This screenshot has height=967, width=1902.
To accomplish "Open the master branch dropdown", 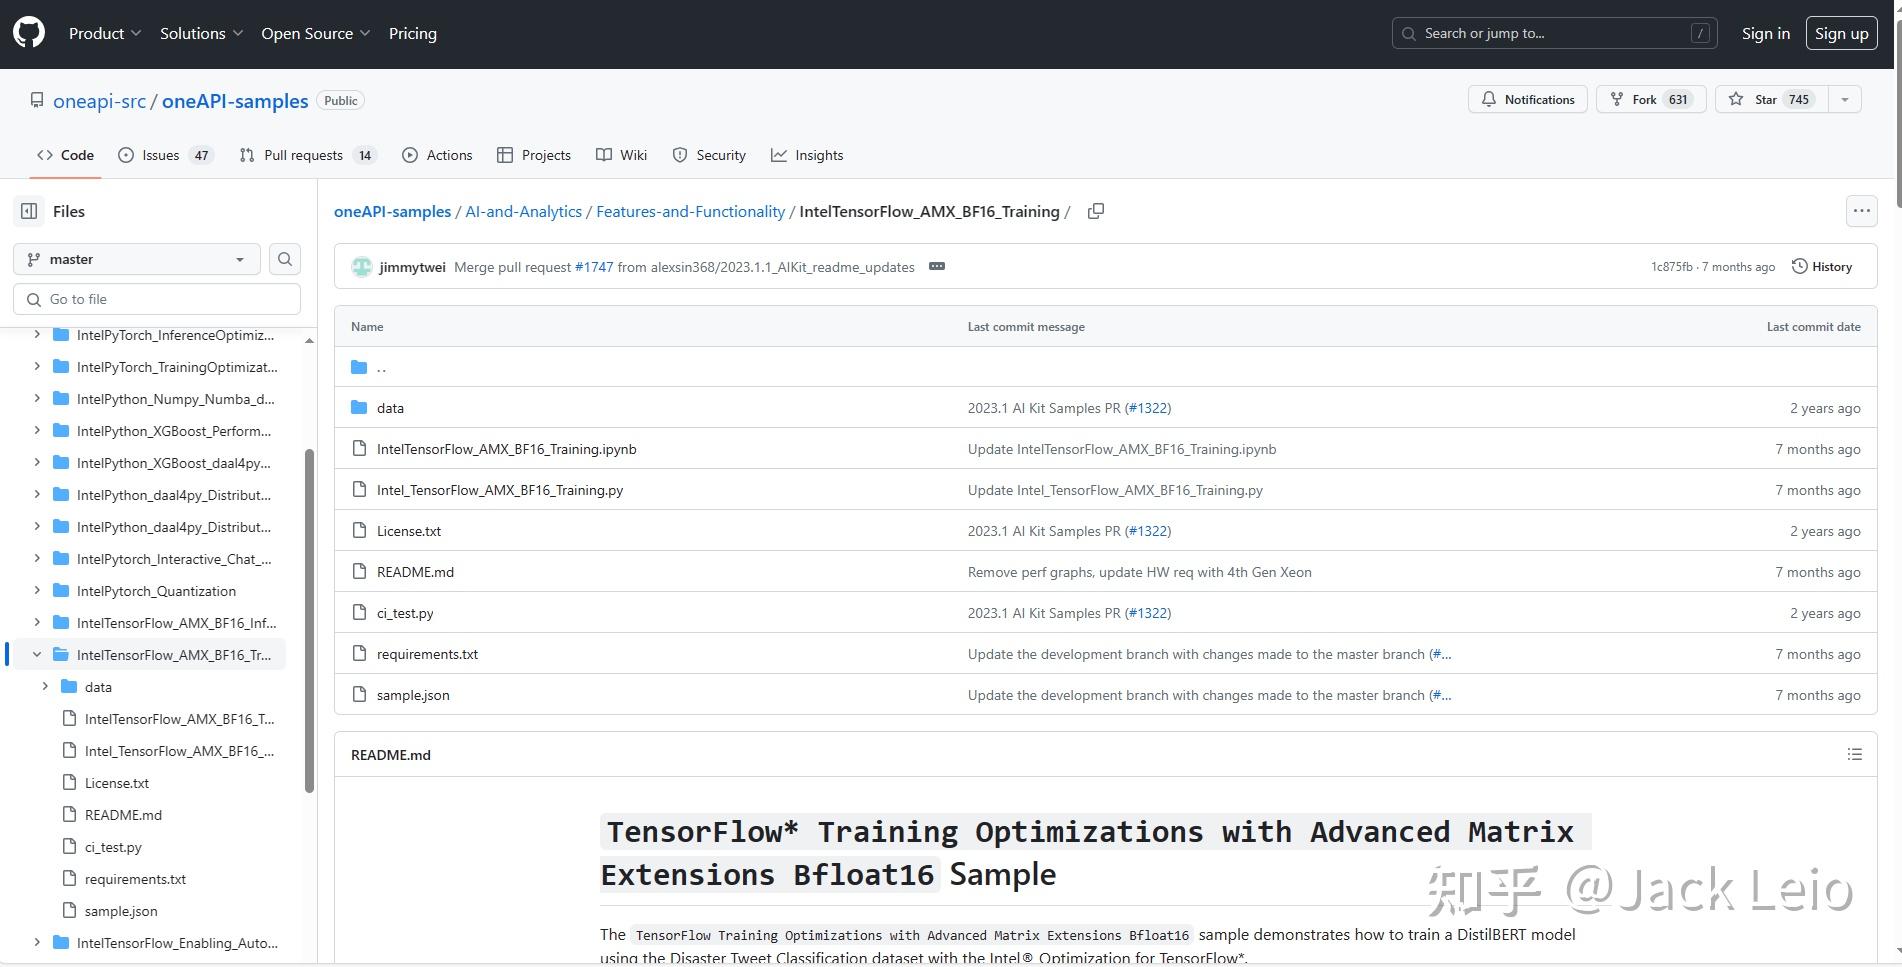I will 137,259.
